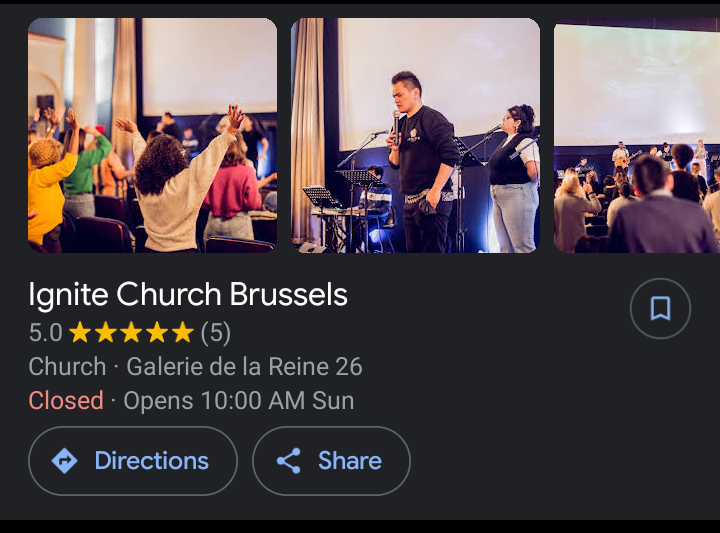
Task: Click the 5.0 rating score
Action: point(45,332)
